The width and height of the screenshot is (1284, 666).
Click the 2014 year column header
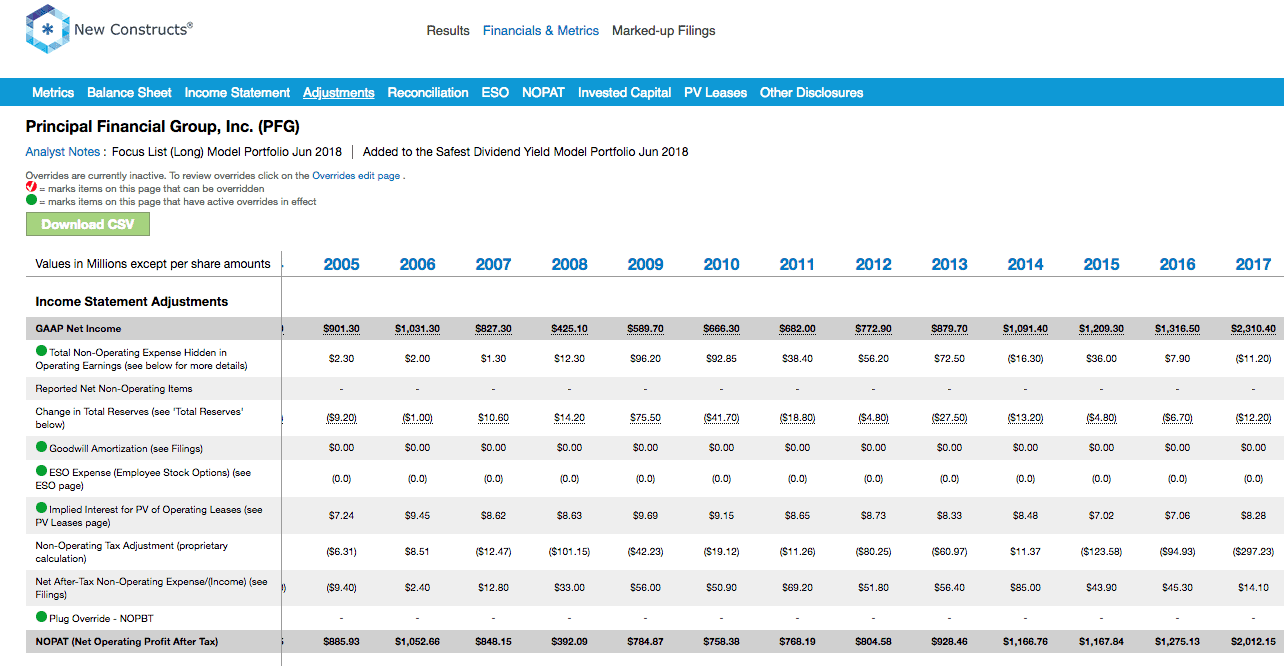[1025, 264]
